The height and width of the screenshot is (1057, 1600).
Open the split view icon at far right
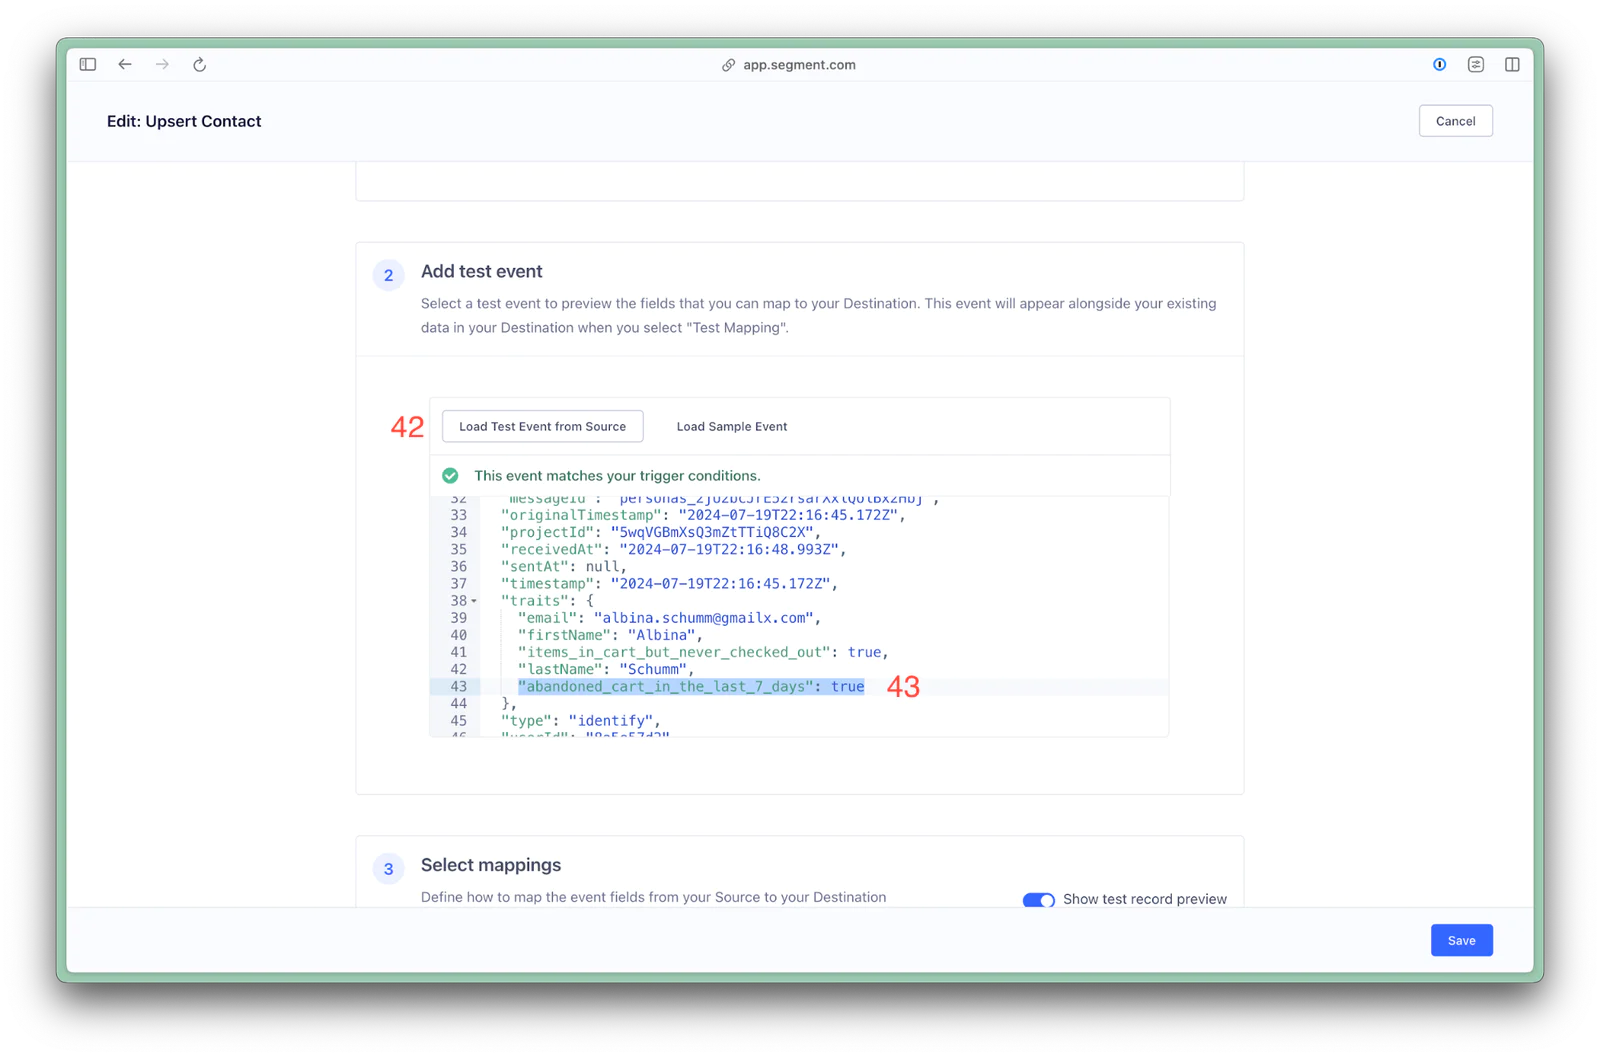click(1512, 65)
